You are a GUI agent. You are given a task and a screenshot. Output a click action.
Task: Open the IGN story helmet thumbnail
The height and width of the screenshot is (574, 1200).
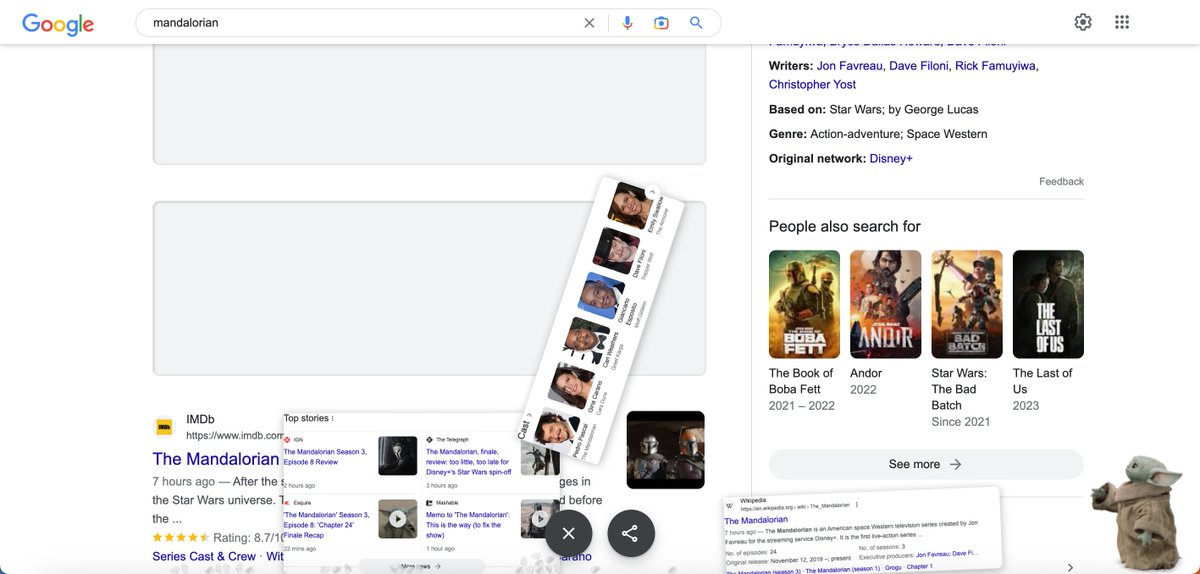[398, 456]
